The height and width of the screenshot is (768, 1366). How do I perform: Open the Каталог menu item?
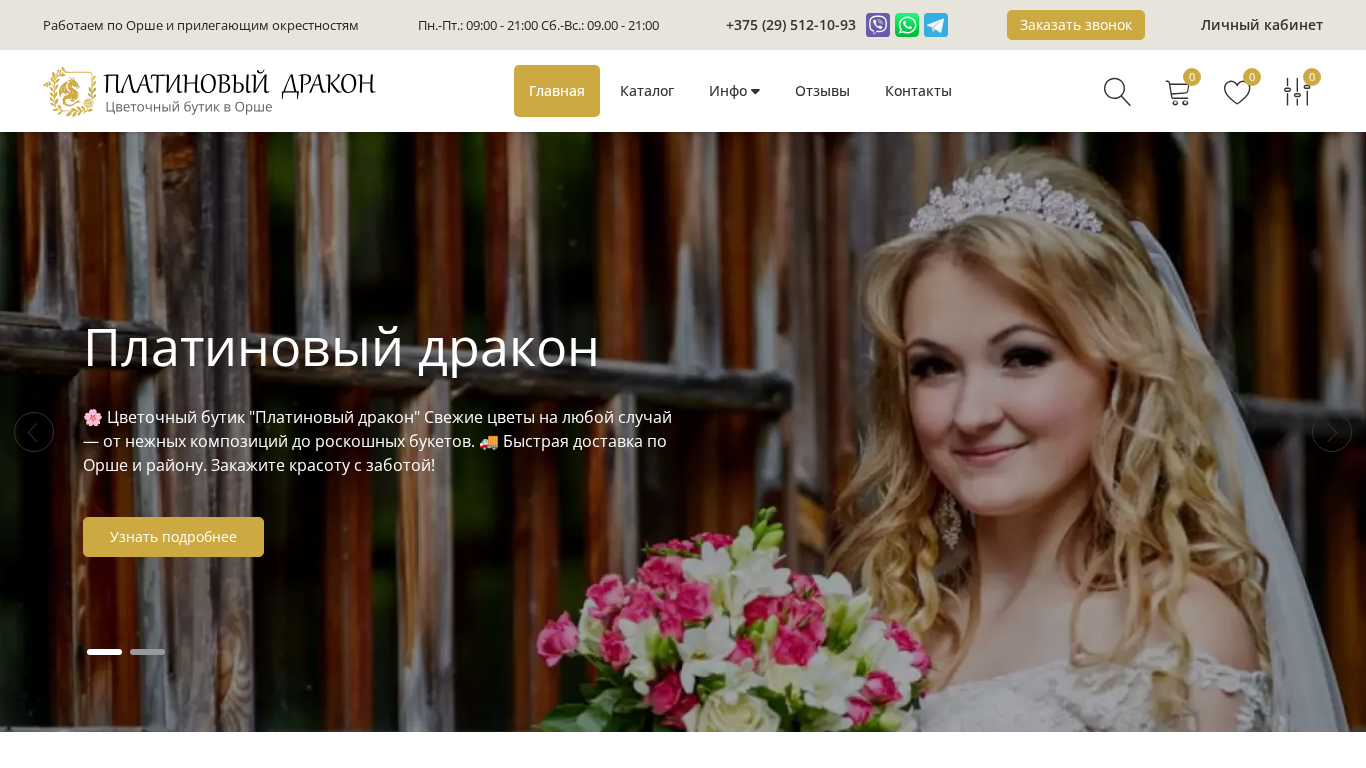click(647, 91)
